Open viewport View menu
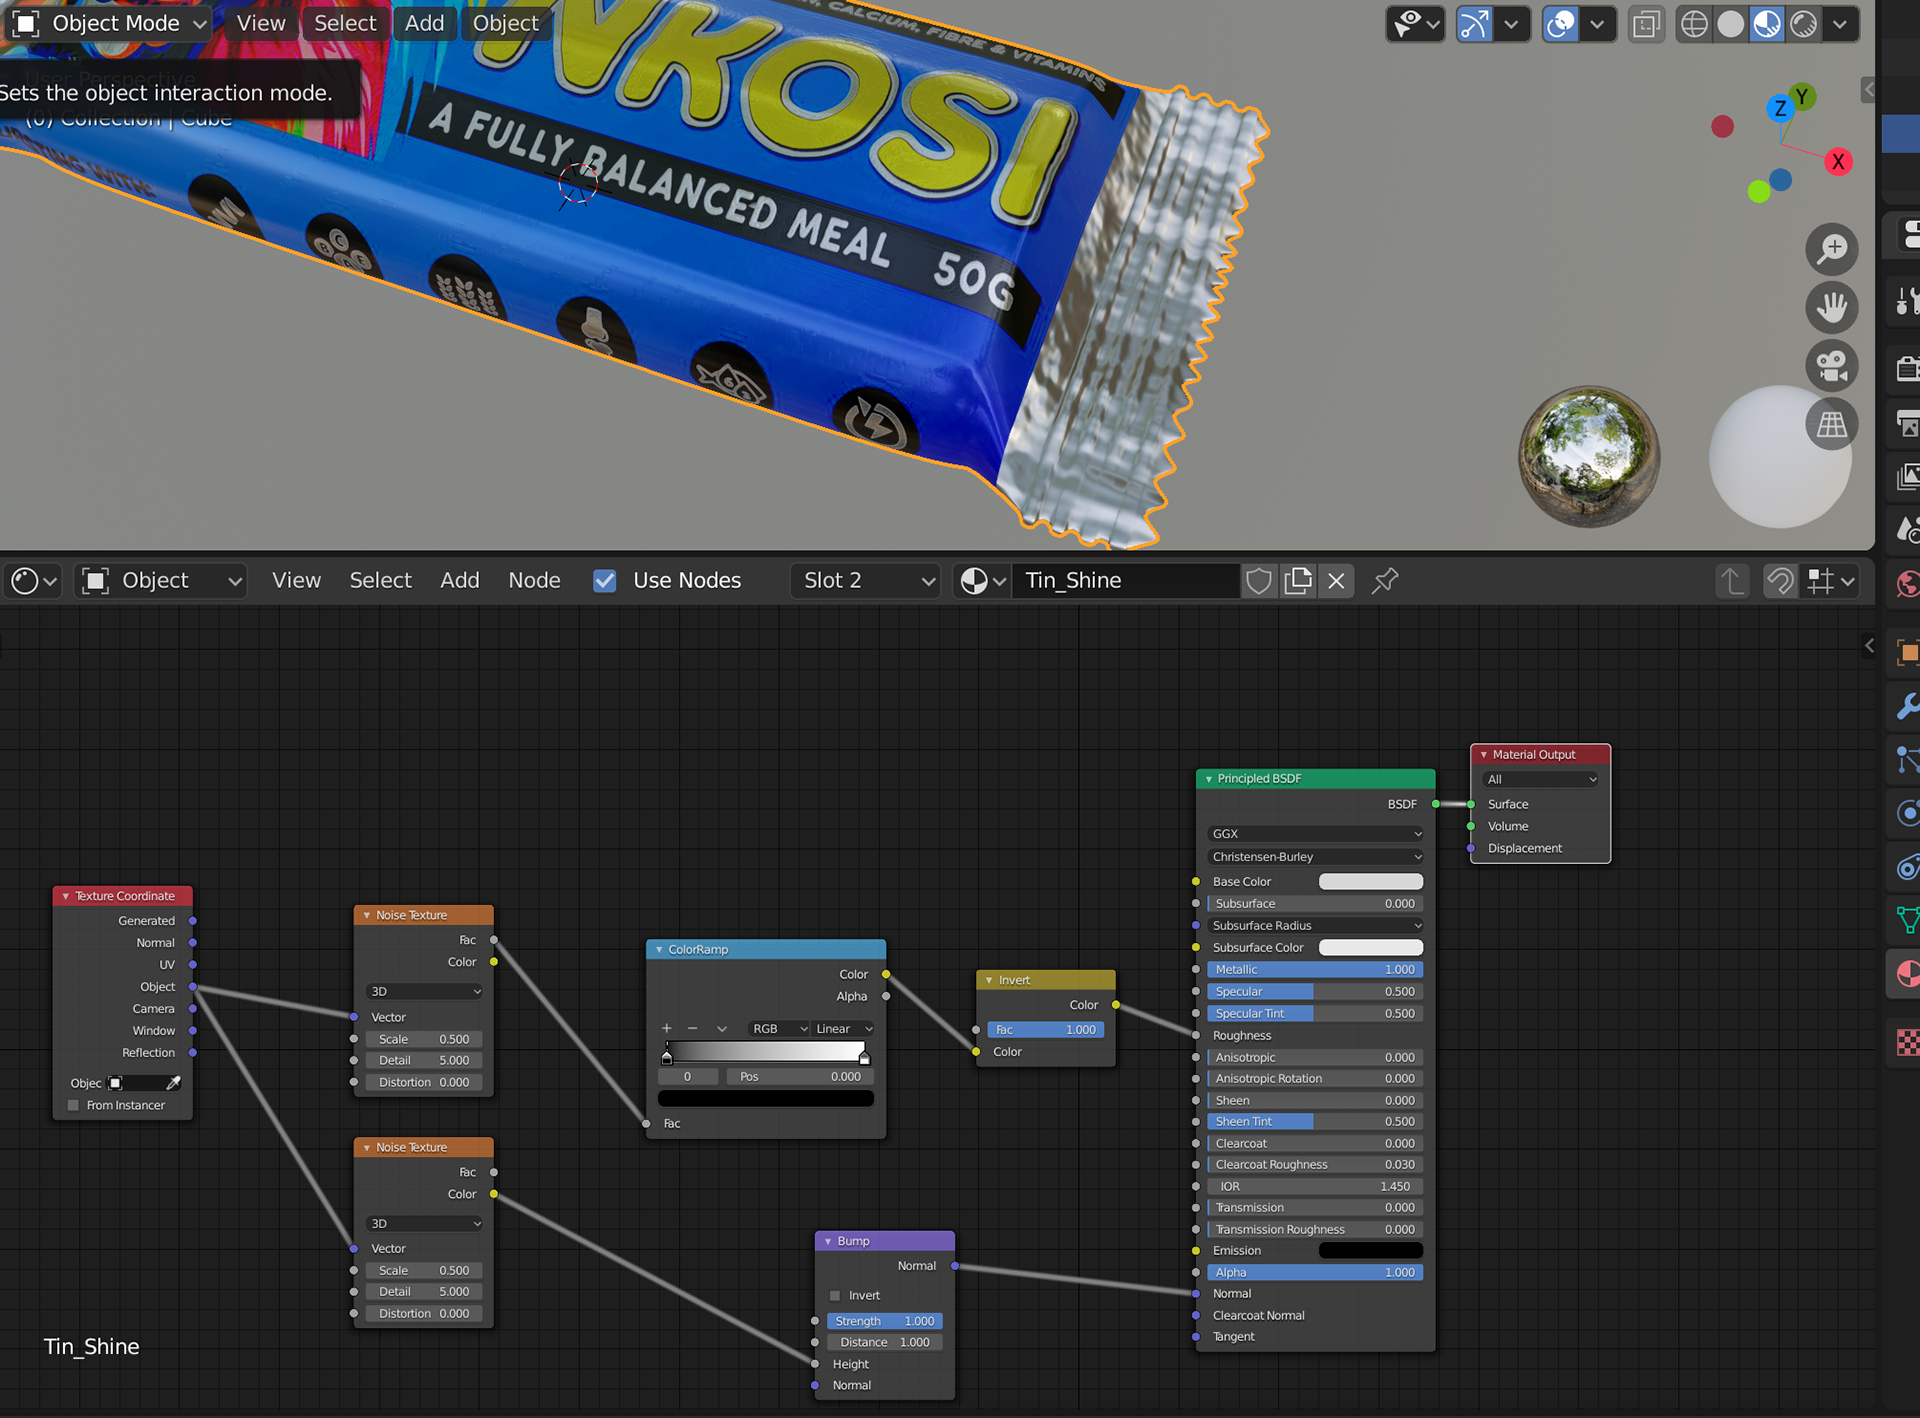Image resolution: width=1920 pixels, height=1418 pixels. (x=261, y=23)
